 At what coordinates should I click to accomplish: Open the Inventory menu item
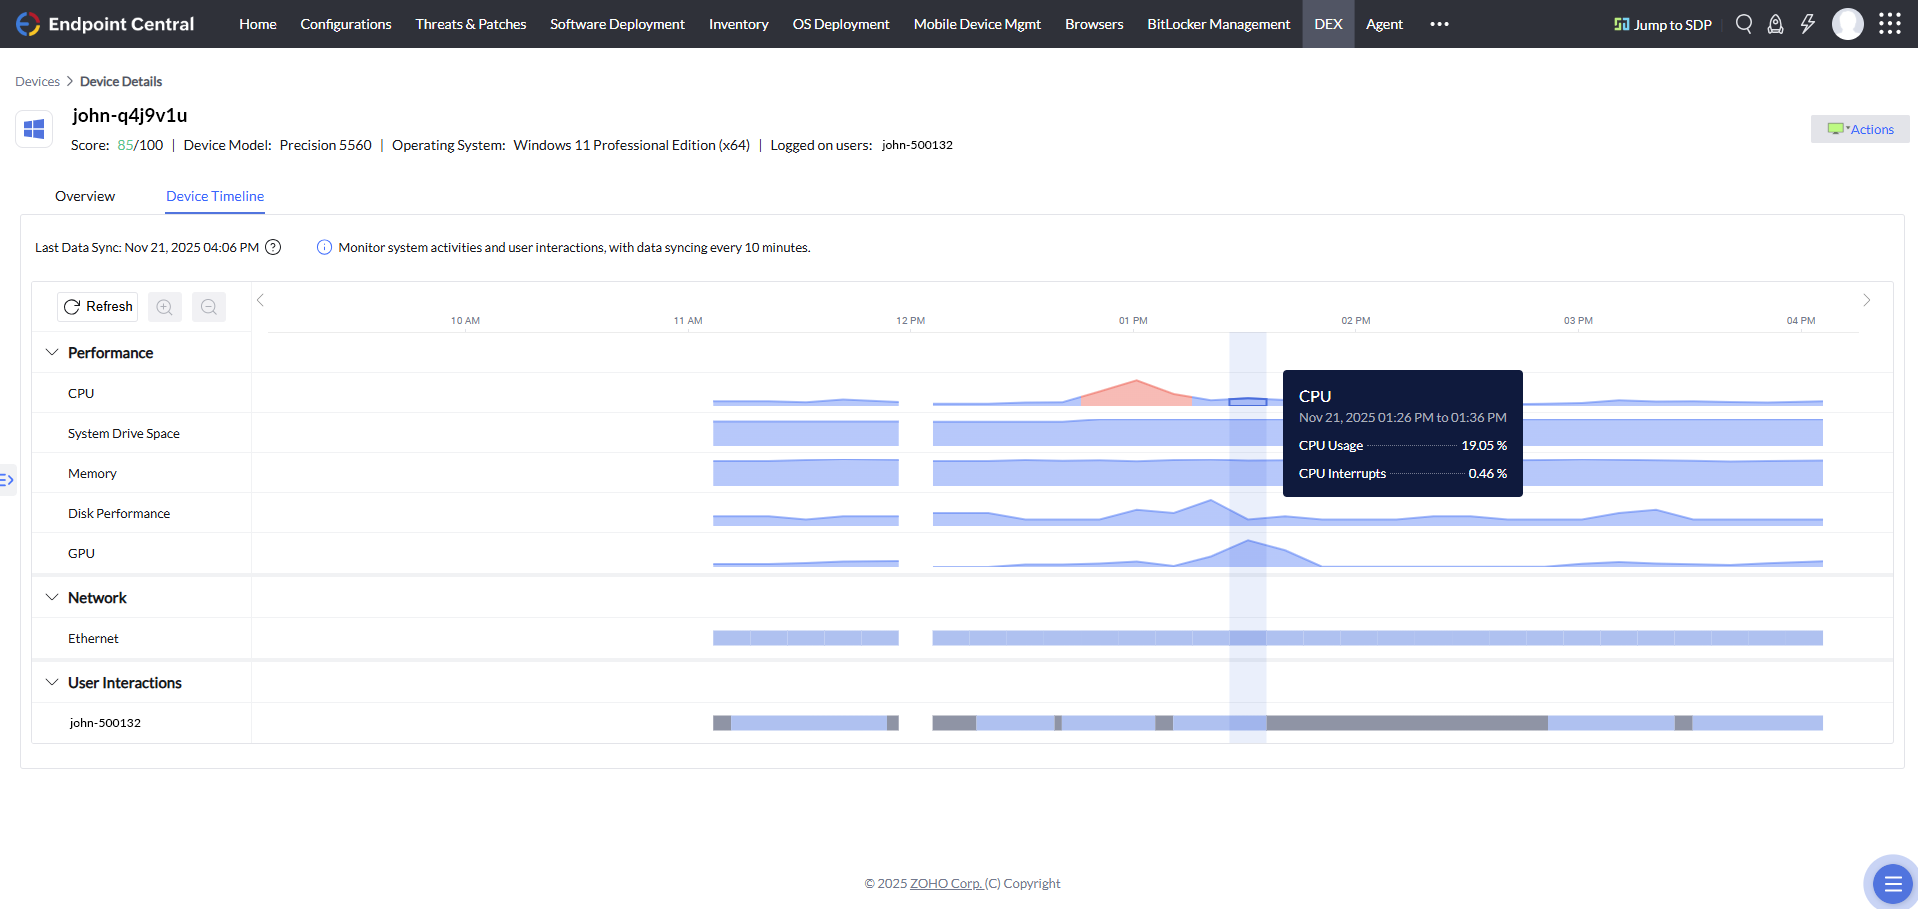tap(738, 24)
